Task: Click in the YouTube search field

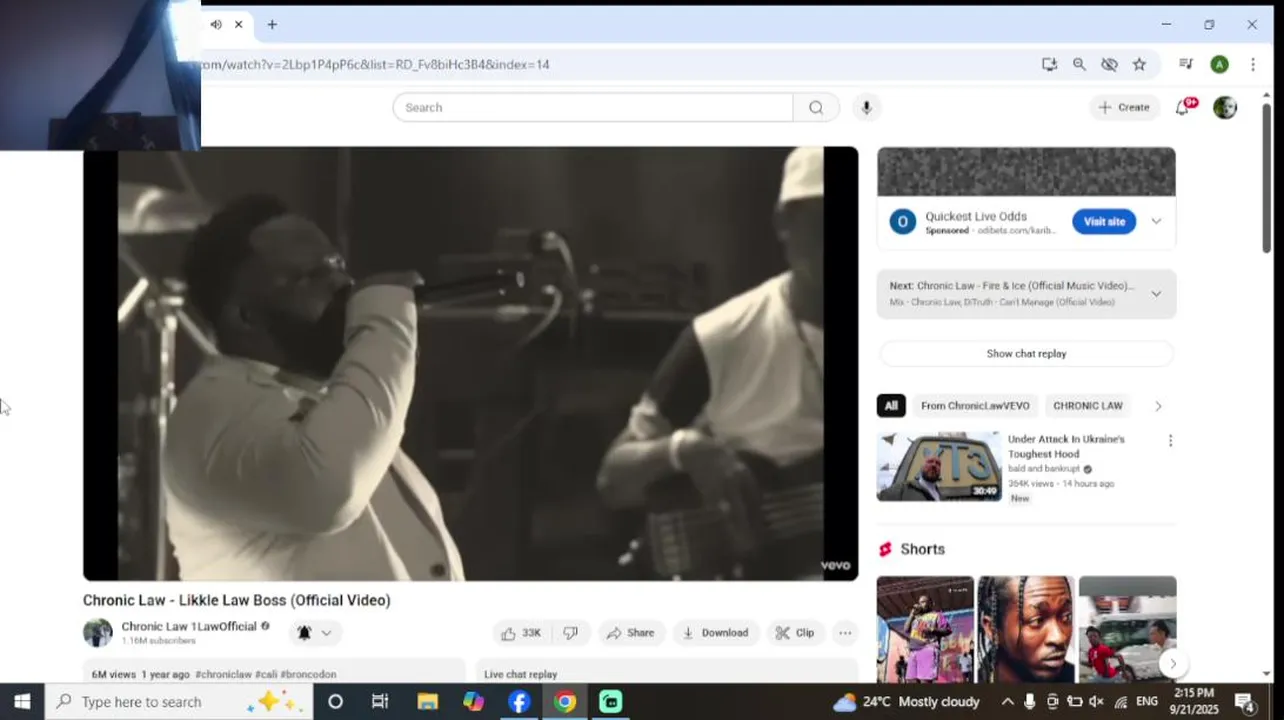Action: [x=593, y=107]
